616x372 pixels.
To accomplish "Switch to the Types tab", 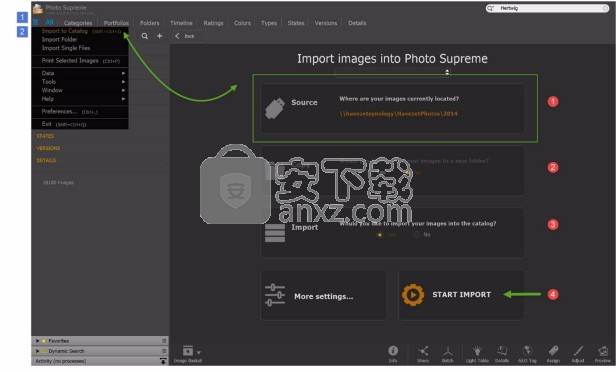I will [269, 23].
